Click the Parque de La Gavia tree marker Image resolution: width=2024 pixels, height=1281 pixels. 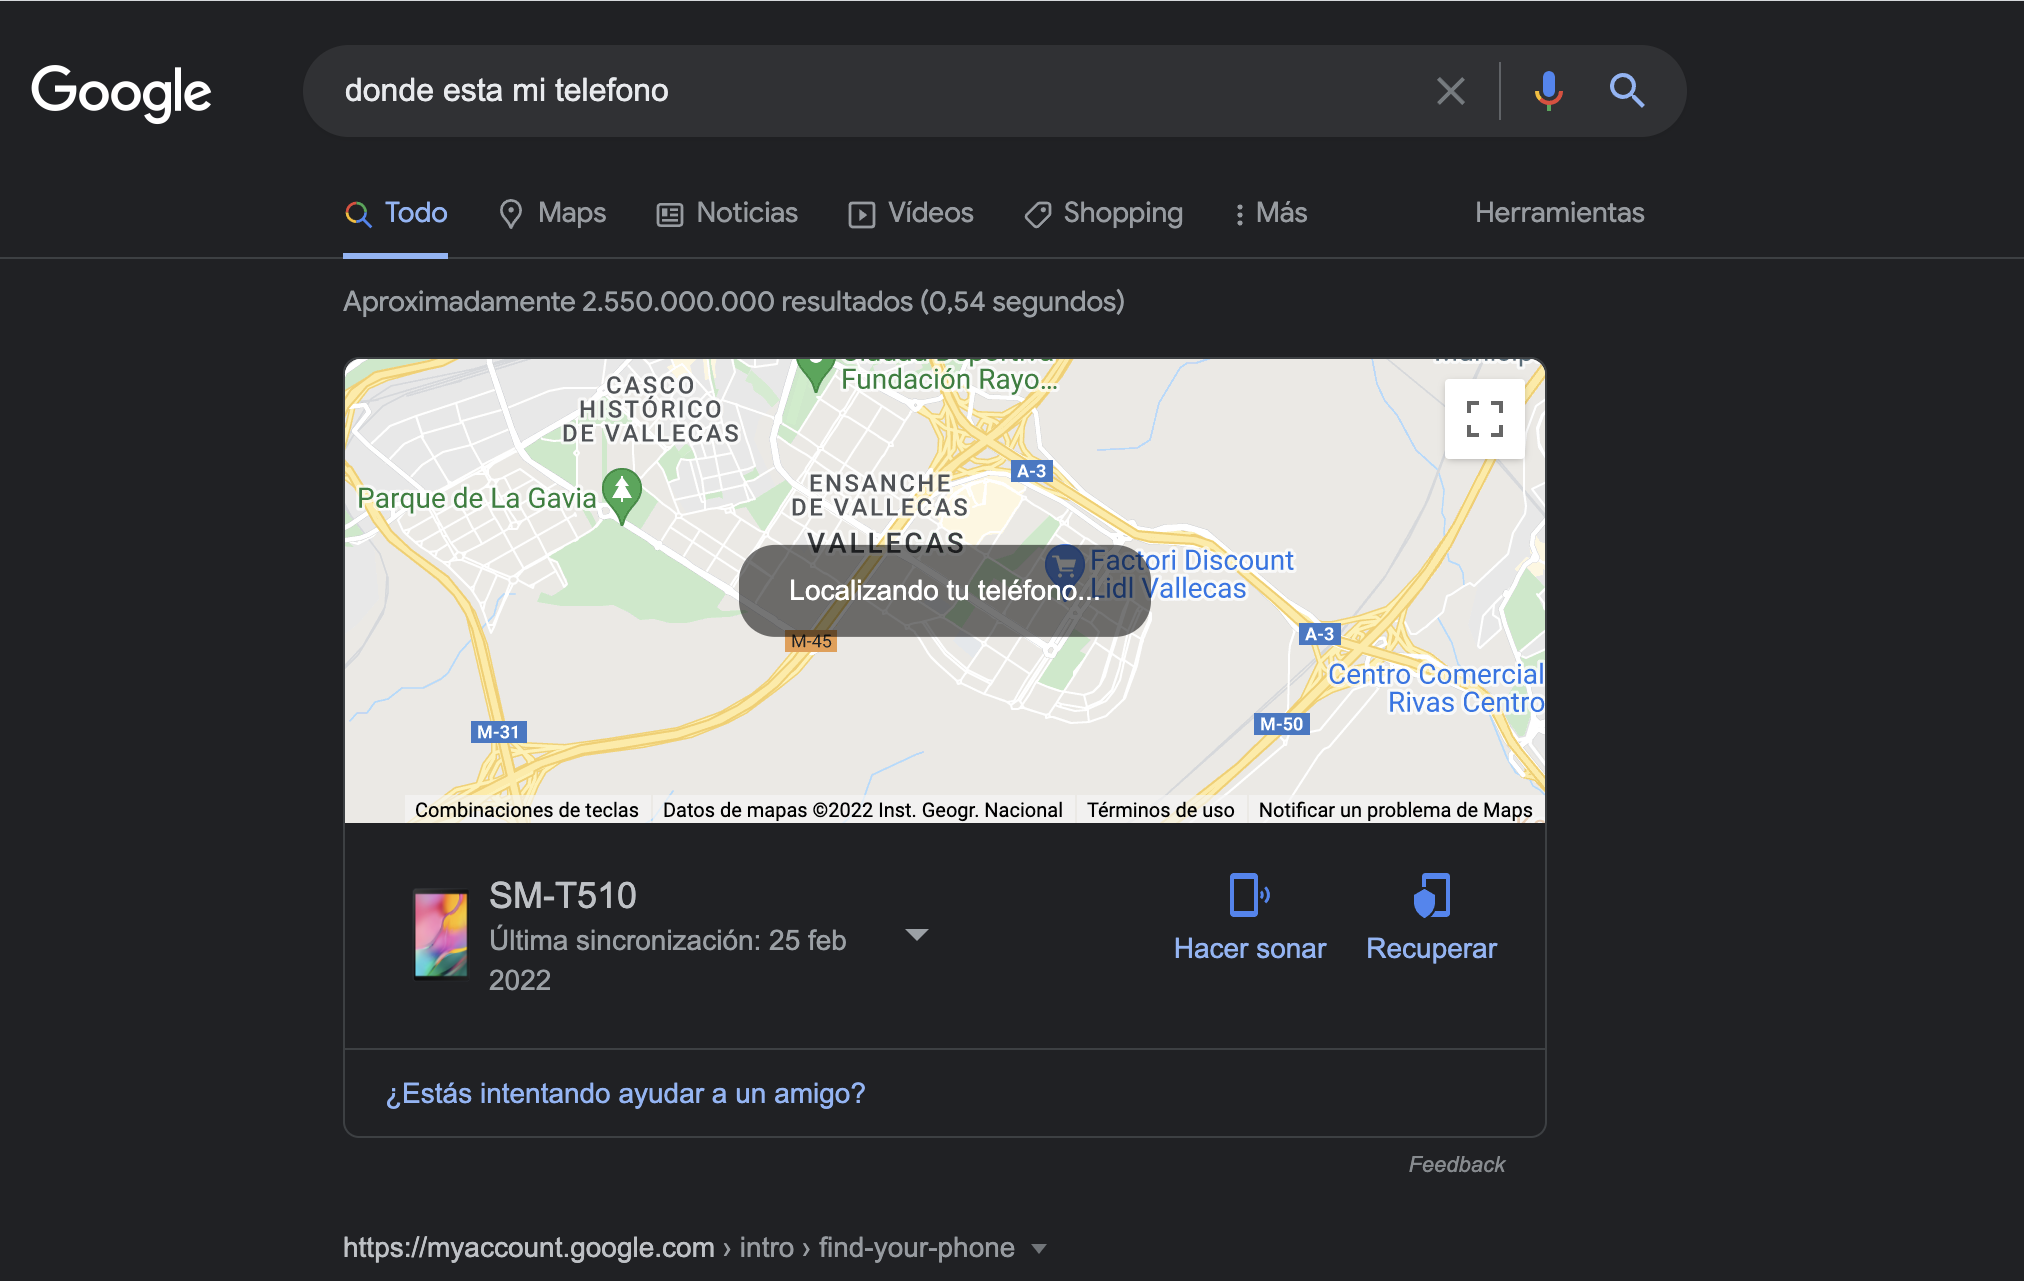pos(621,494)
